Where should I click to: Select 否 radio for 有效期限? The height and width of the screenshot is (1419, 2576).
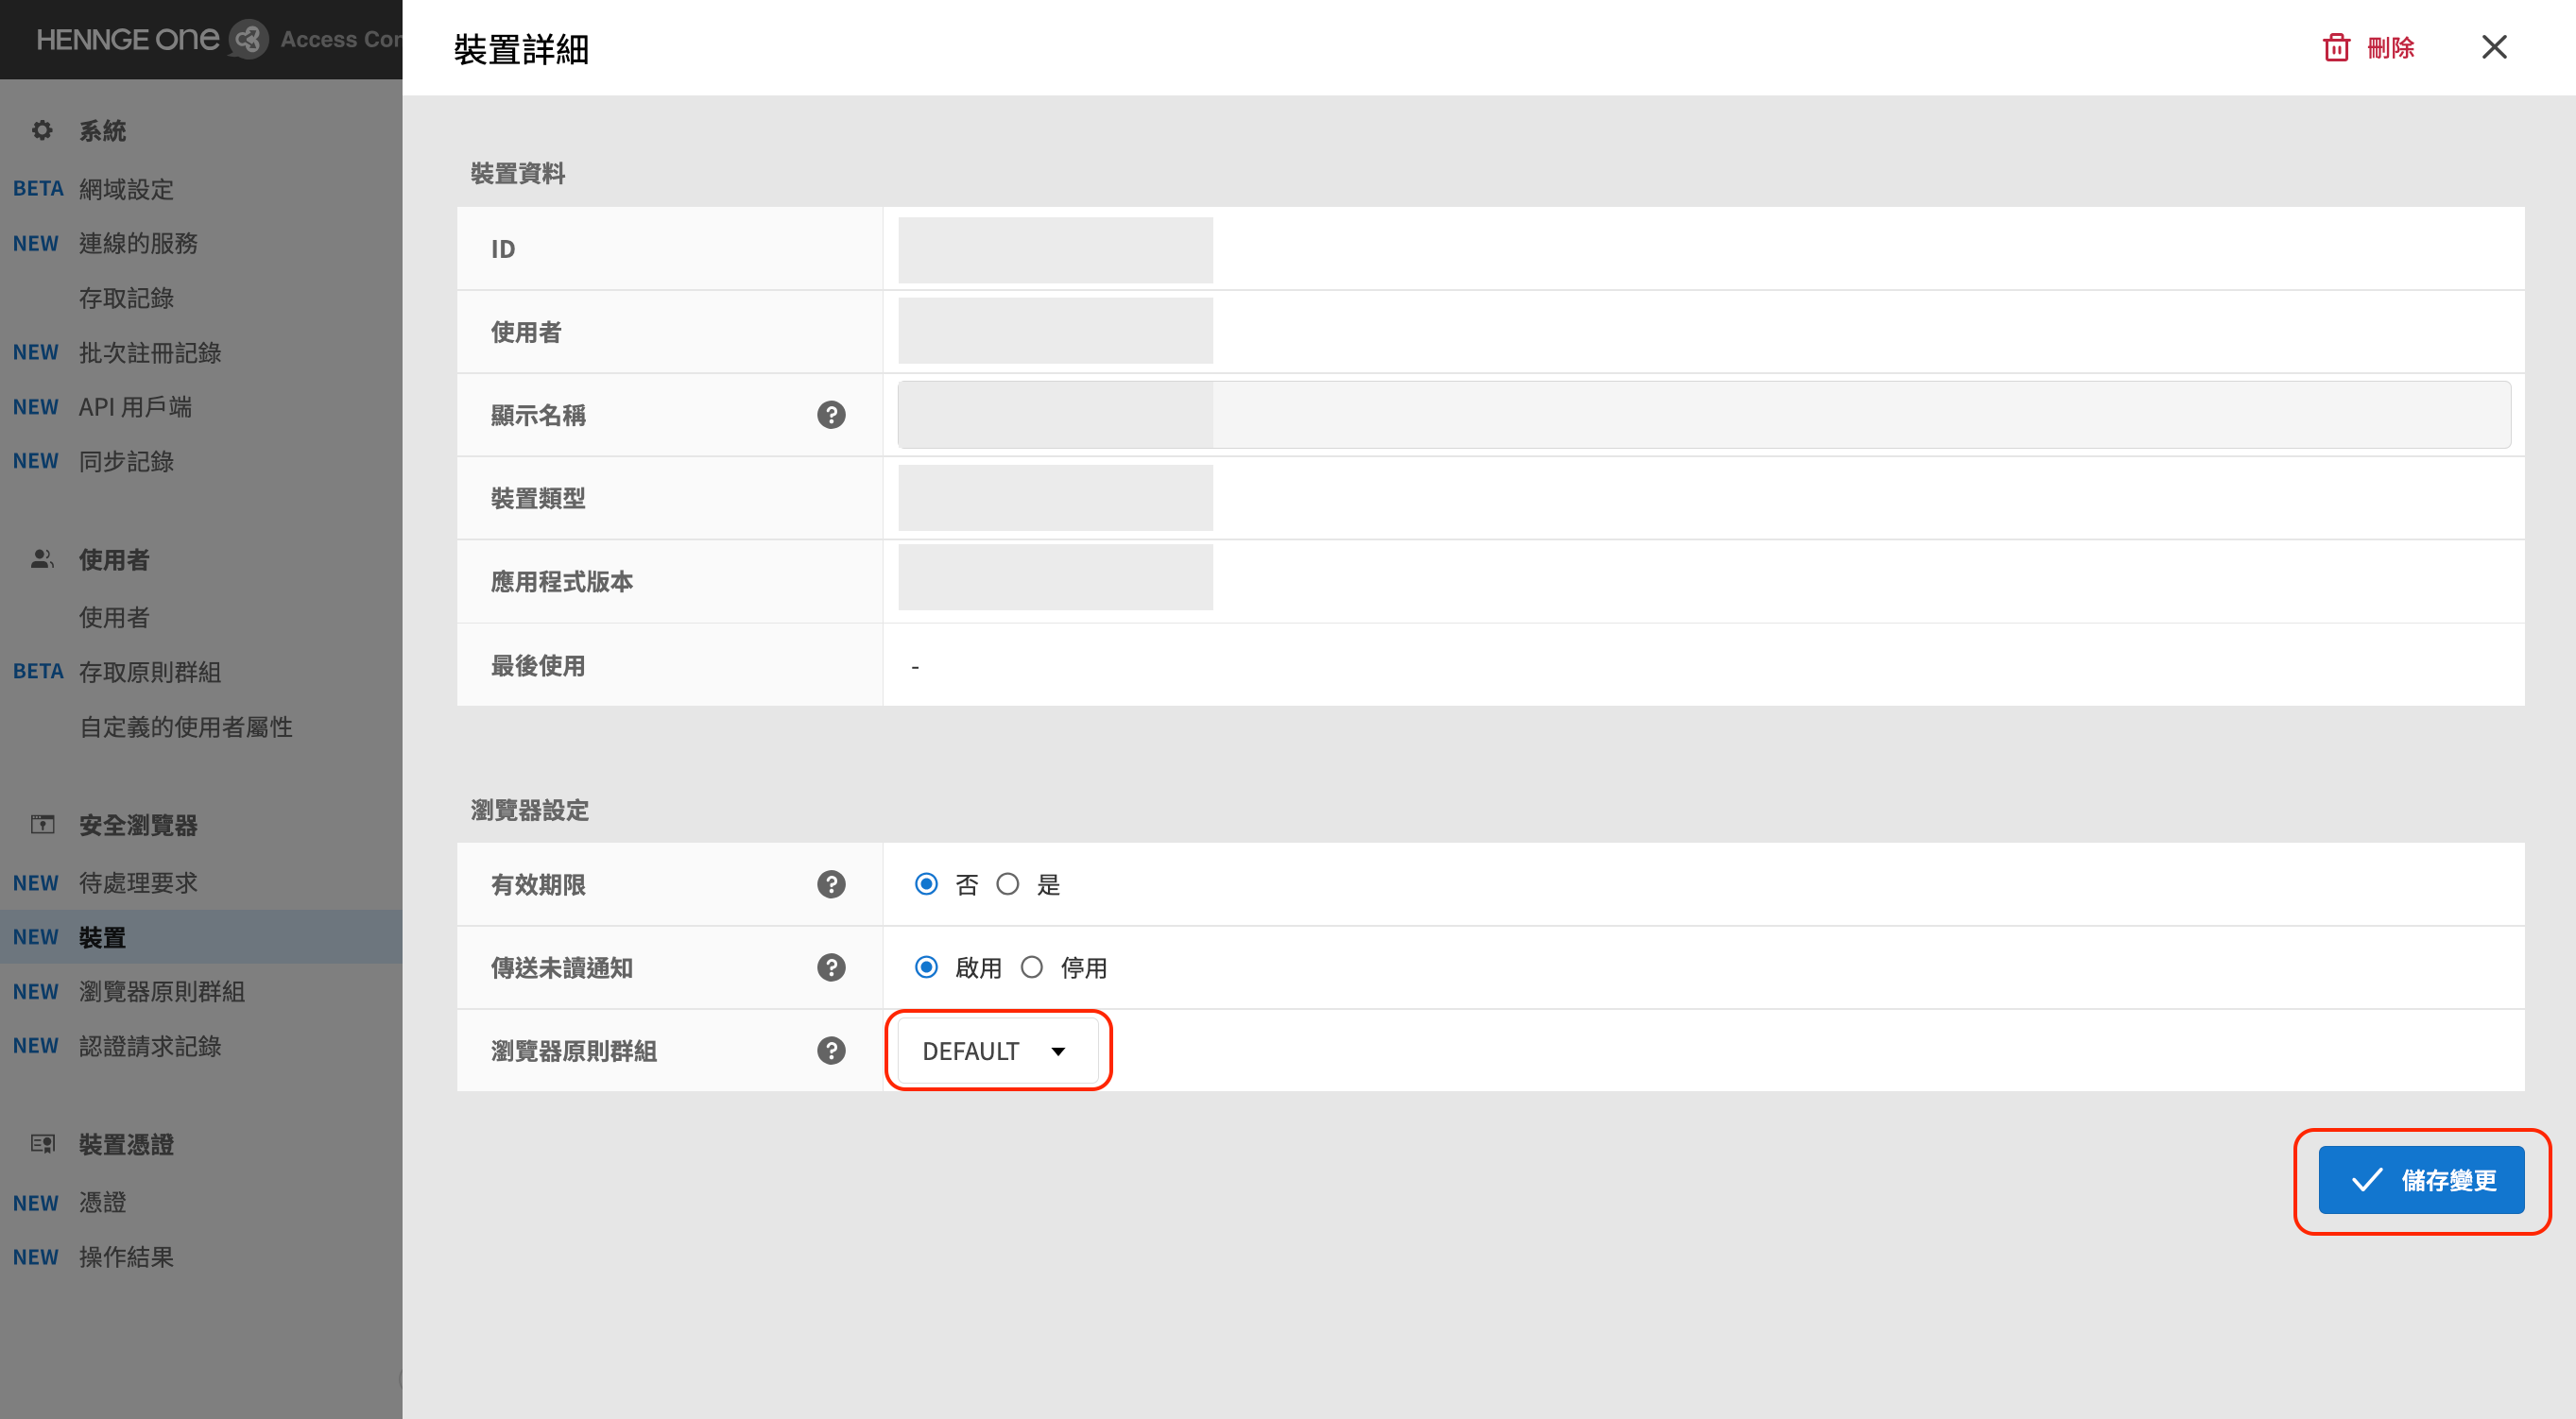pyautogui.click(x=927, y=884)
